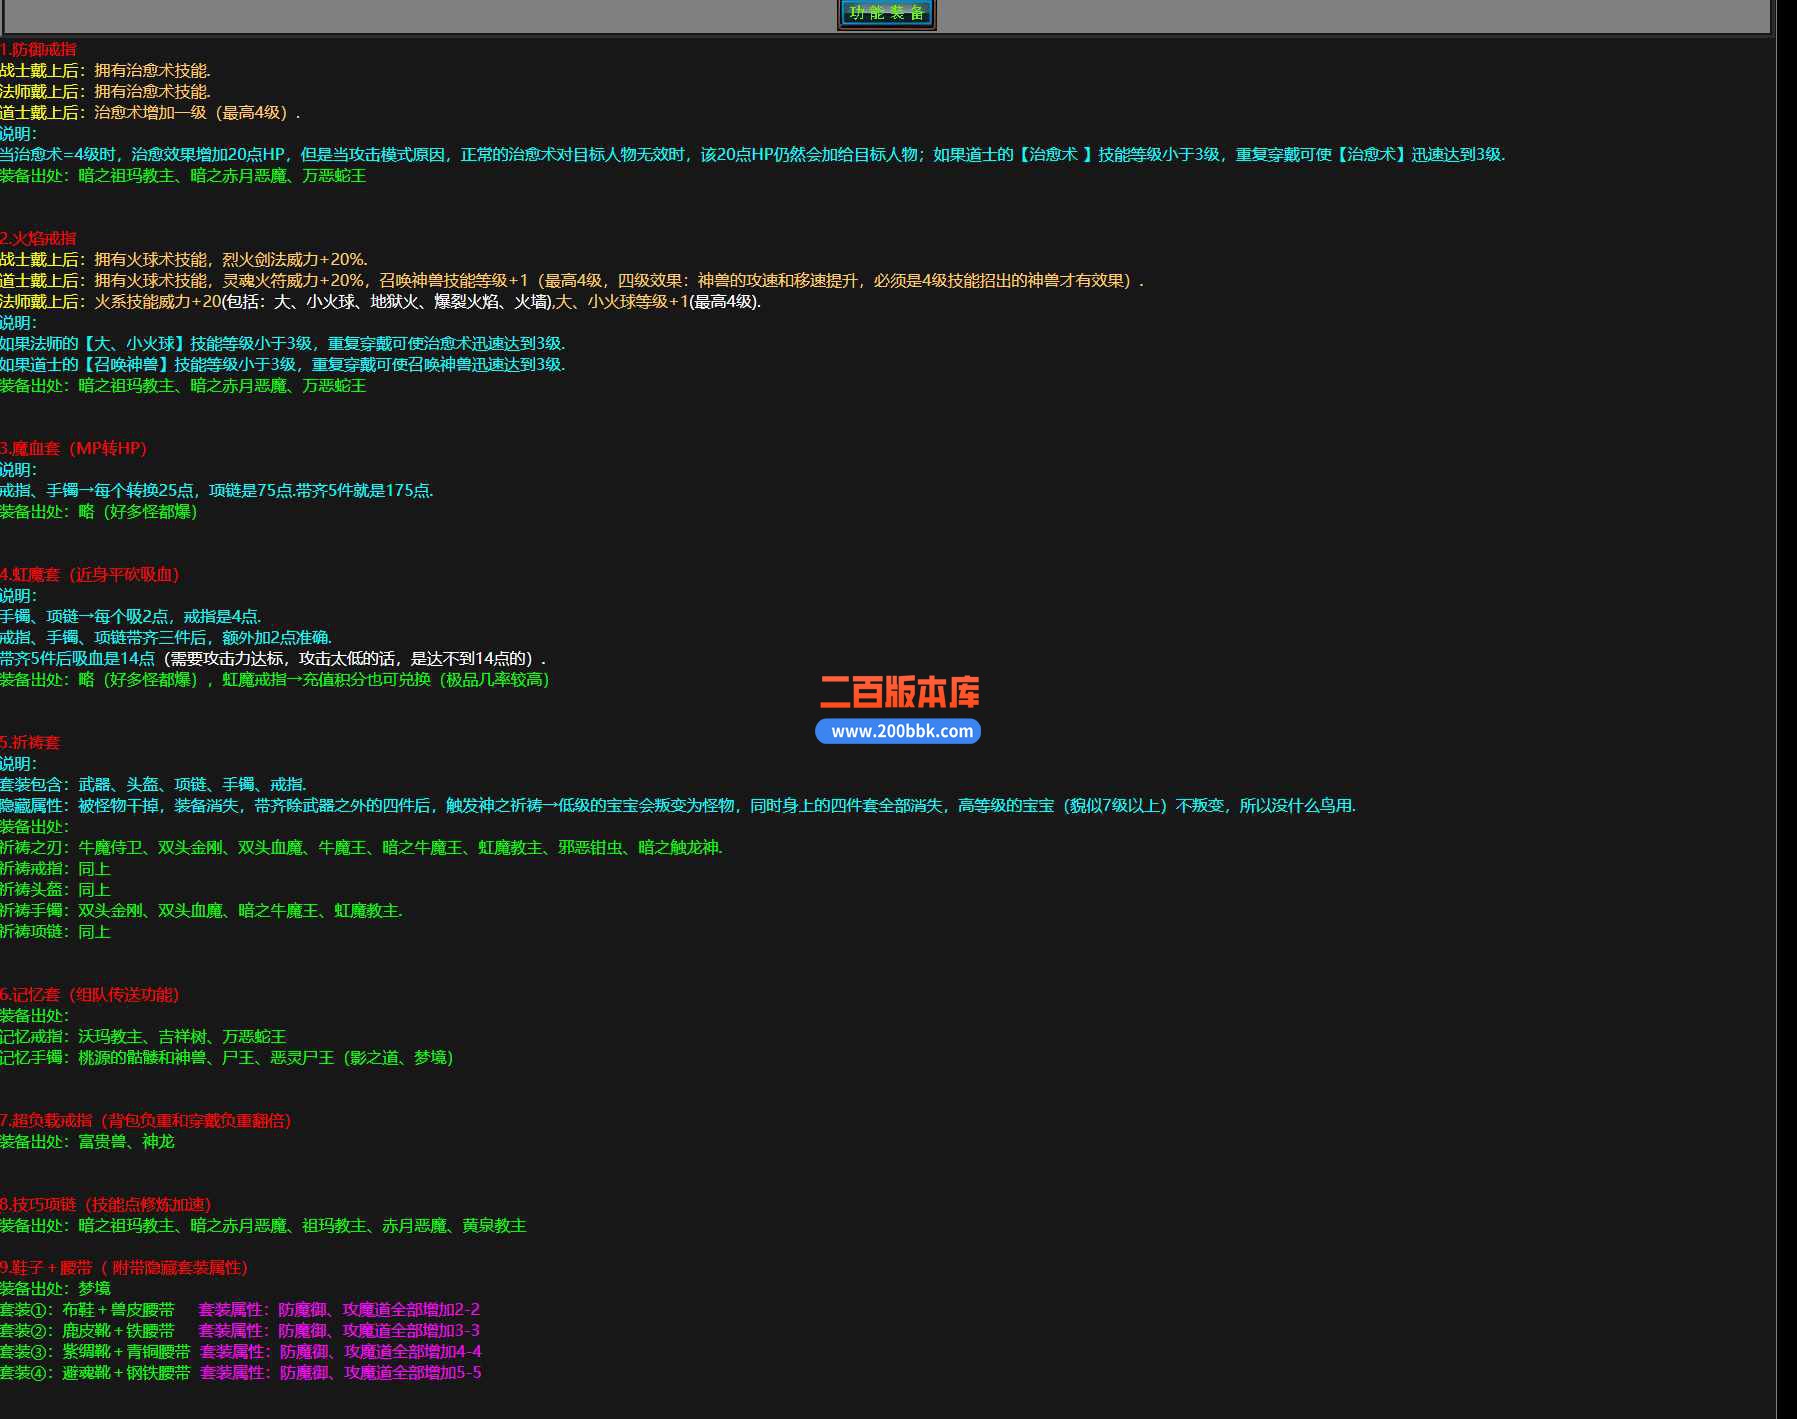The width and height of the screenshot is (1797, 1419).
Task: Click line 道士戴上后：拥有火球术技能
Action: tap(572, 280)
